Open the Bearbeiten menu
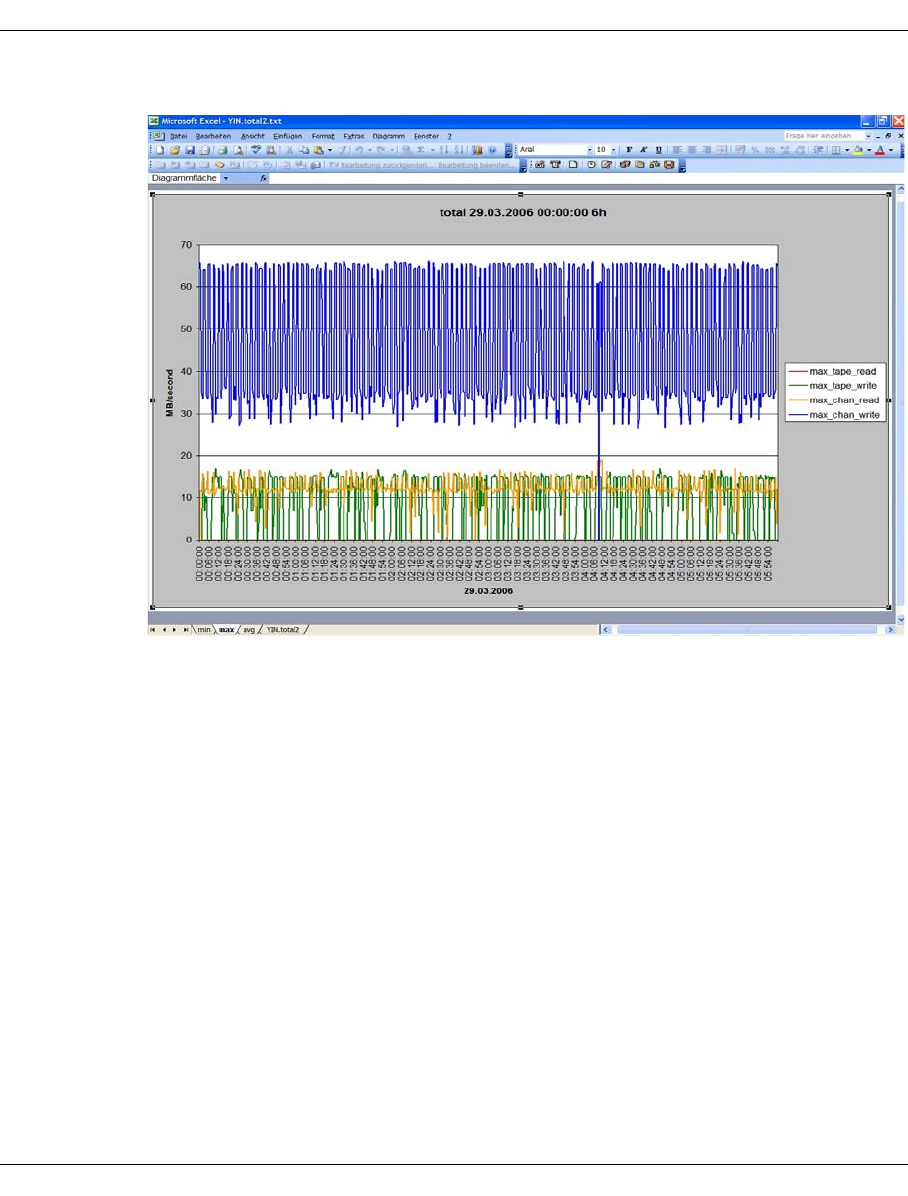 click(213, 136)
